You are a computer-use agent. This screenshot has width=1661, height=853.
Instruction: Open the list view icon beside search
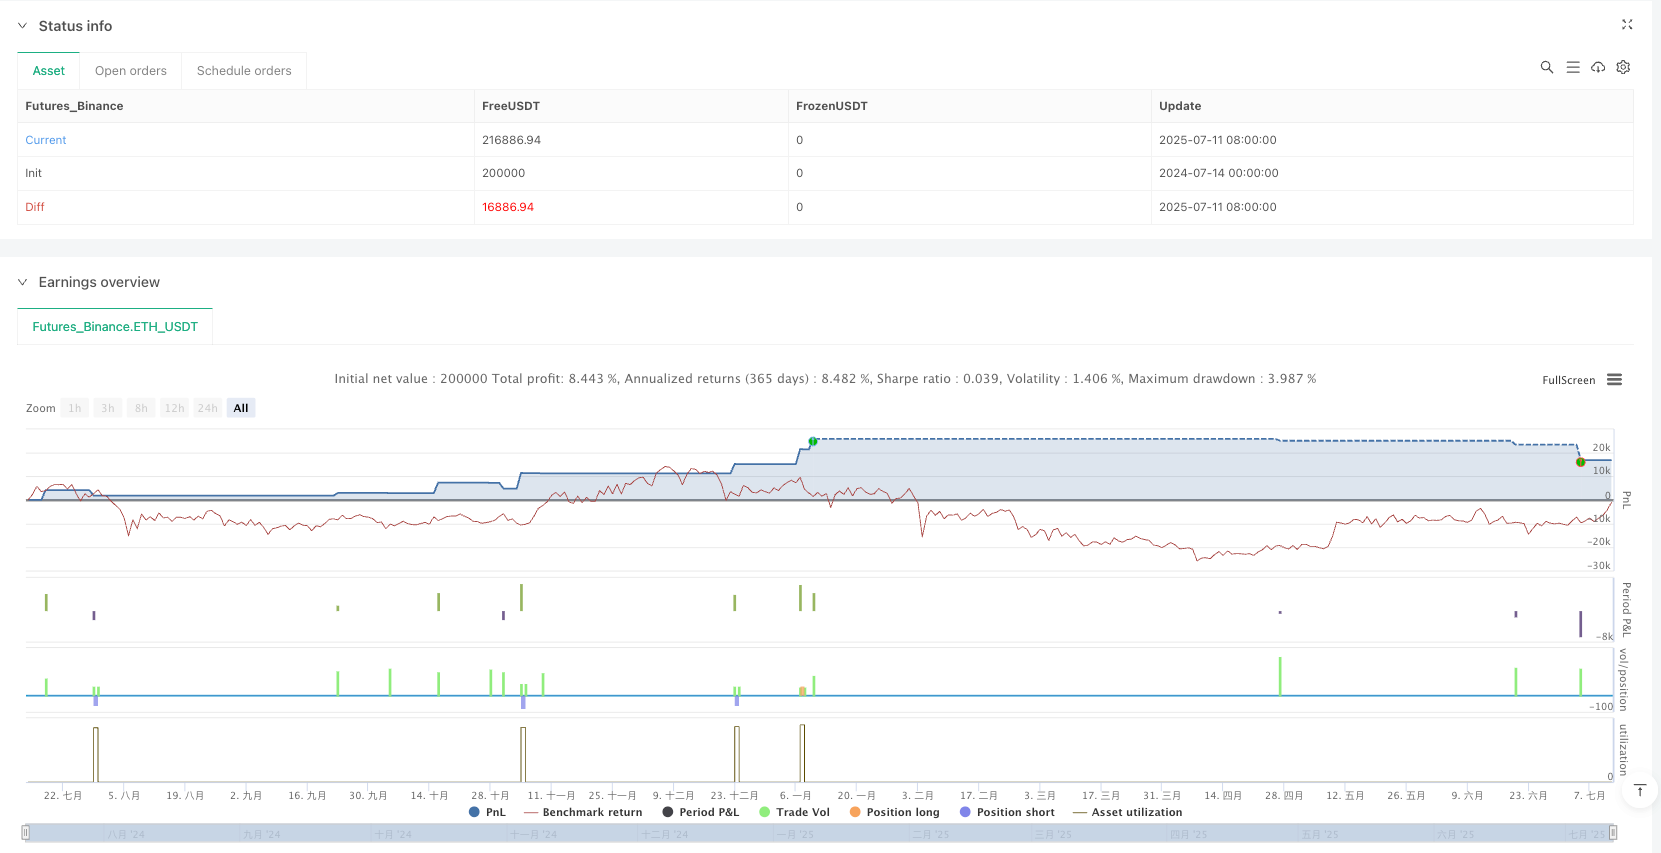(x=1572, y=67)
